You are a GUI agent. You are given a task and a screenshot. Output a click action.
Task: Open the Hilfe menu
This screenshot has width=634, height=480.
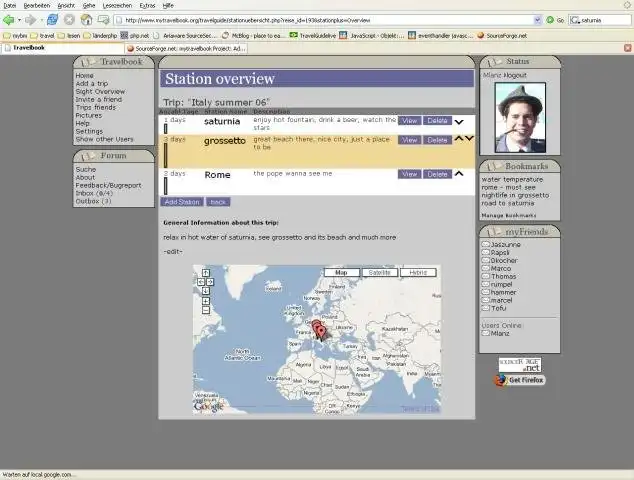[x=168, y=6]
